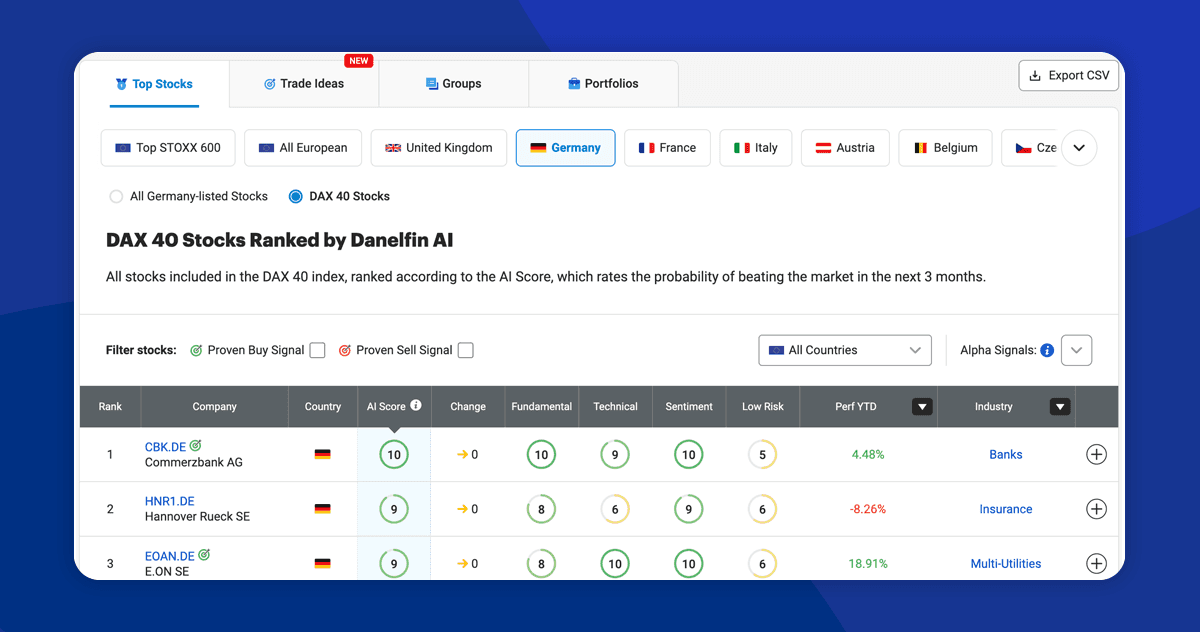This screenshot has height=632, width=1200.
Task: Click the buy signal icon beside CBK.DE
Action: tap(196, 446)
